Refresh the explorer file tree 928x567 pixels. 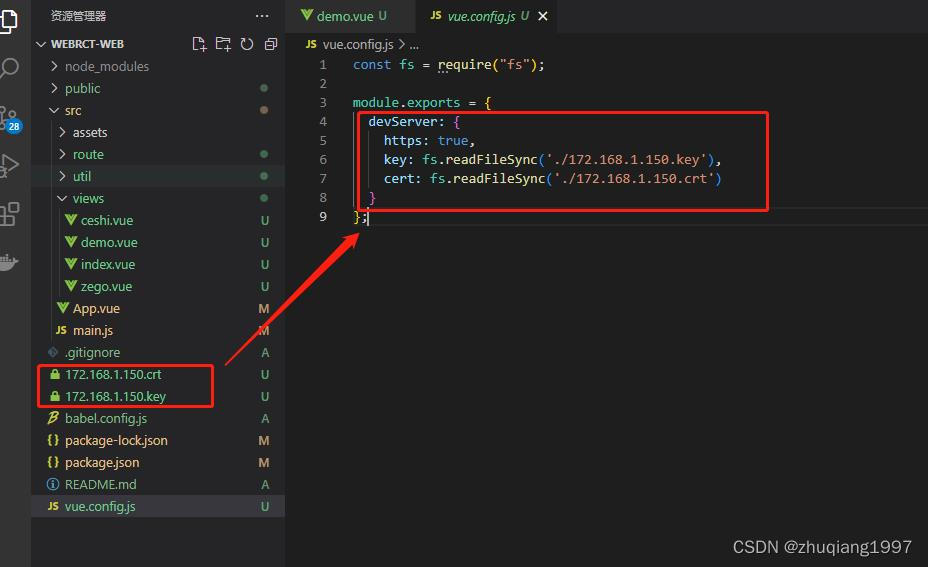247,44
